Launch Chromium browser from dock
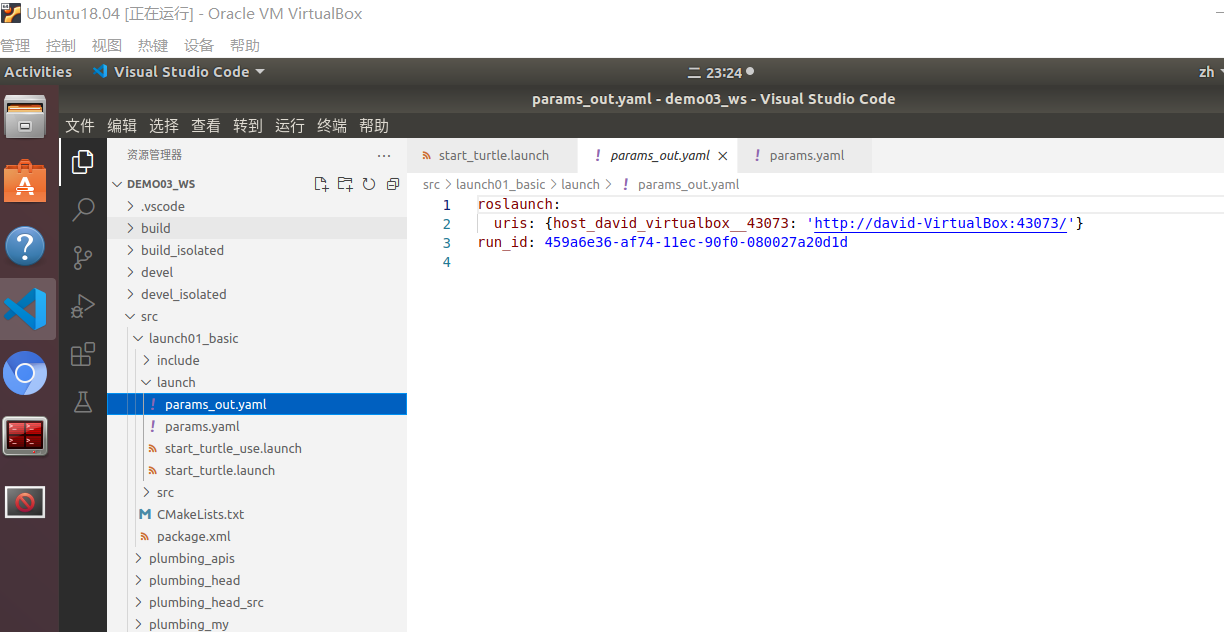 (26, 374)
